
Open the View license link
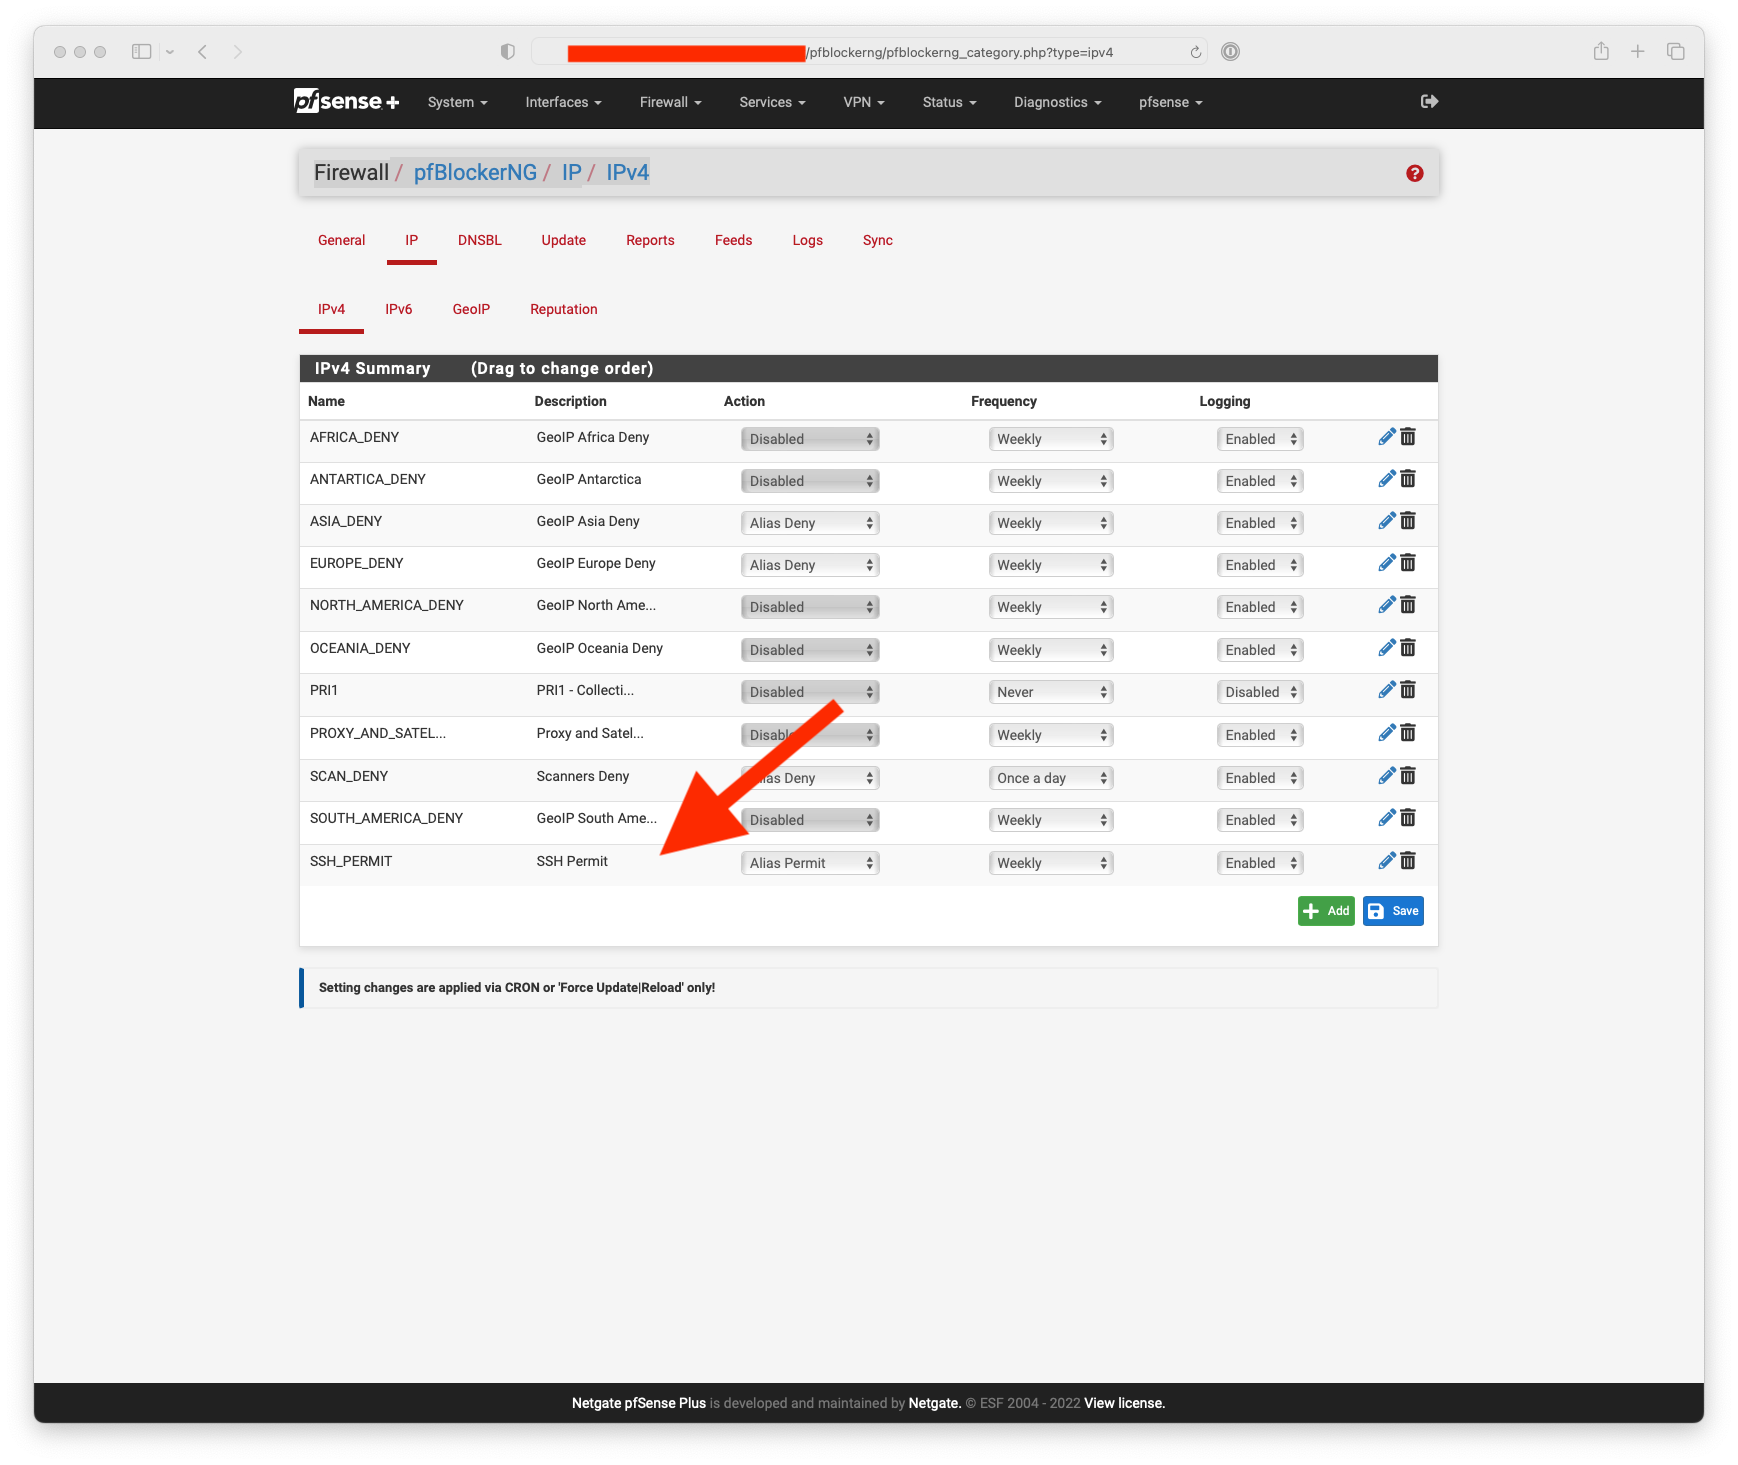(x=1124, y=1403)
